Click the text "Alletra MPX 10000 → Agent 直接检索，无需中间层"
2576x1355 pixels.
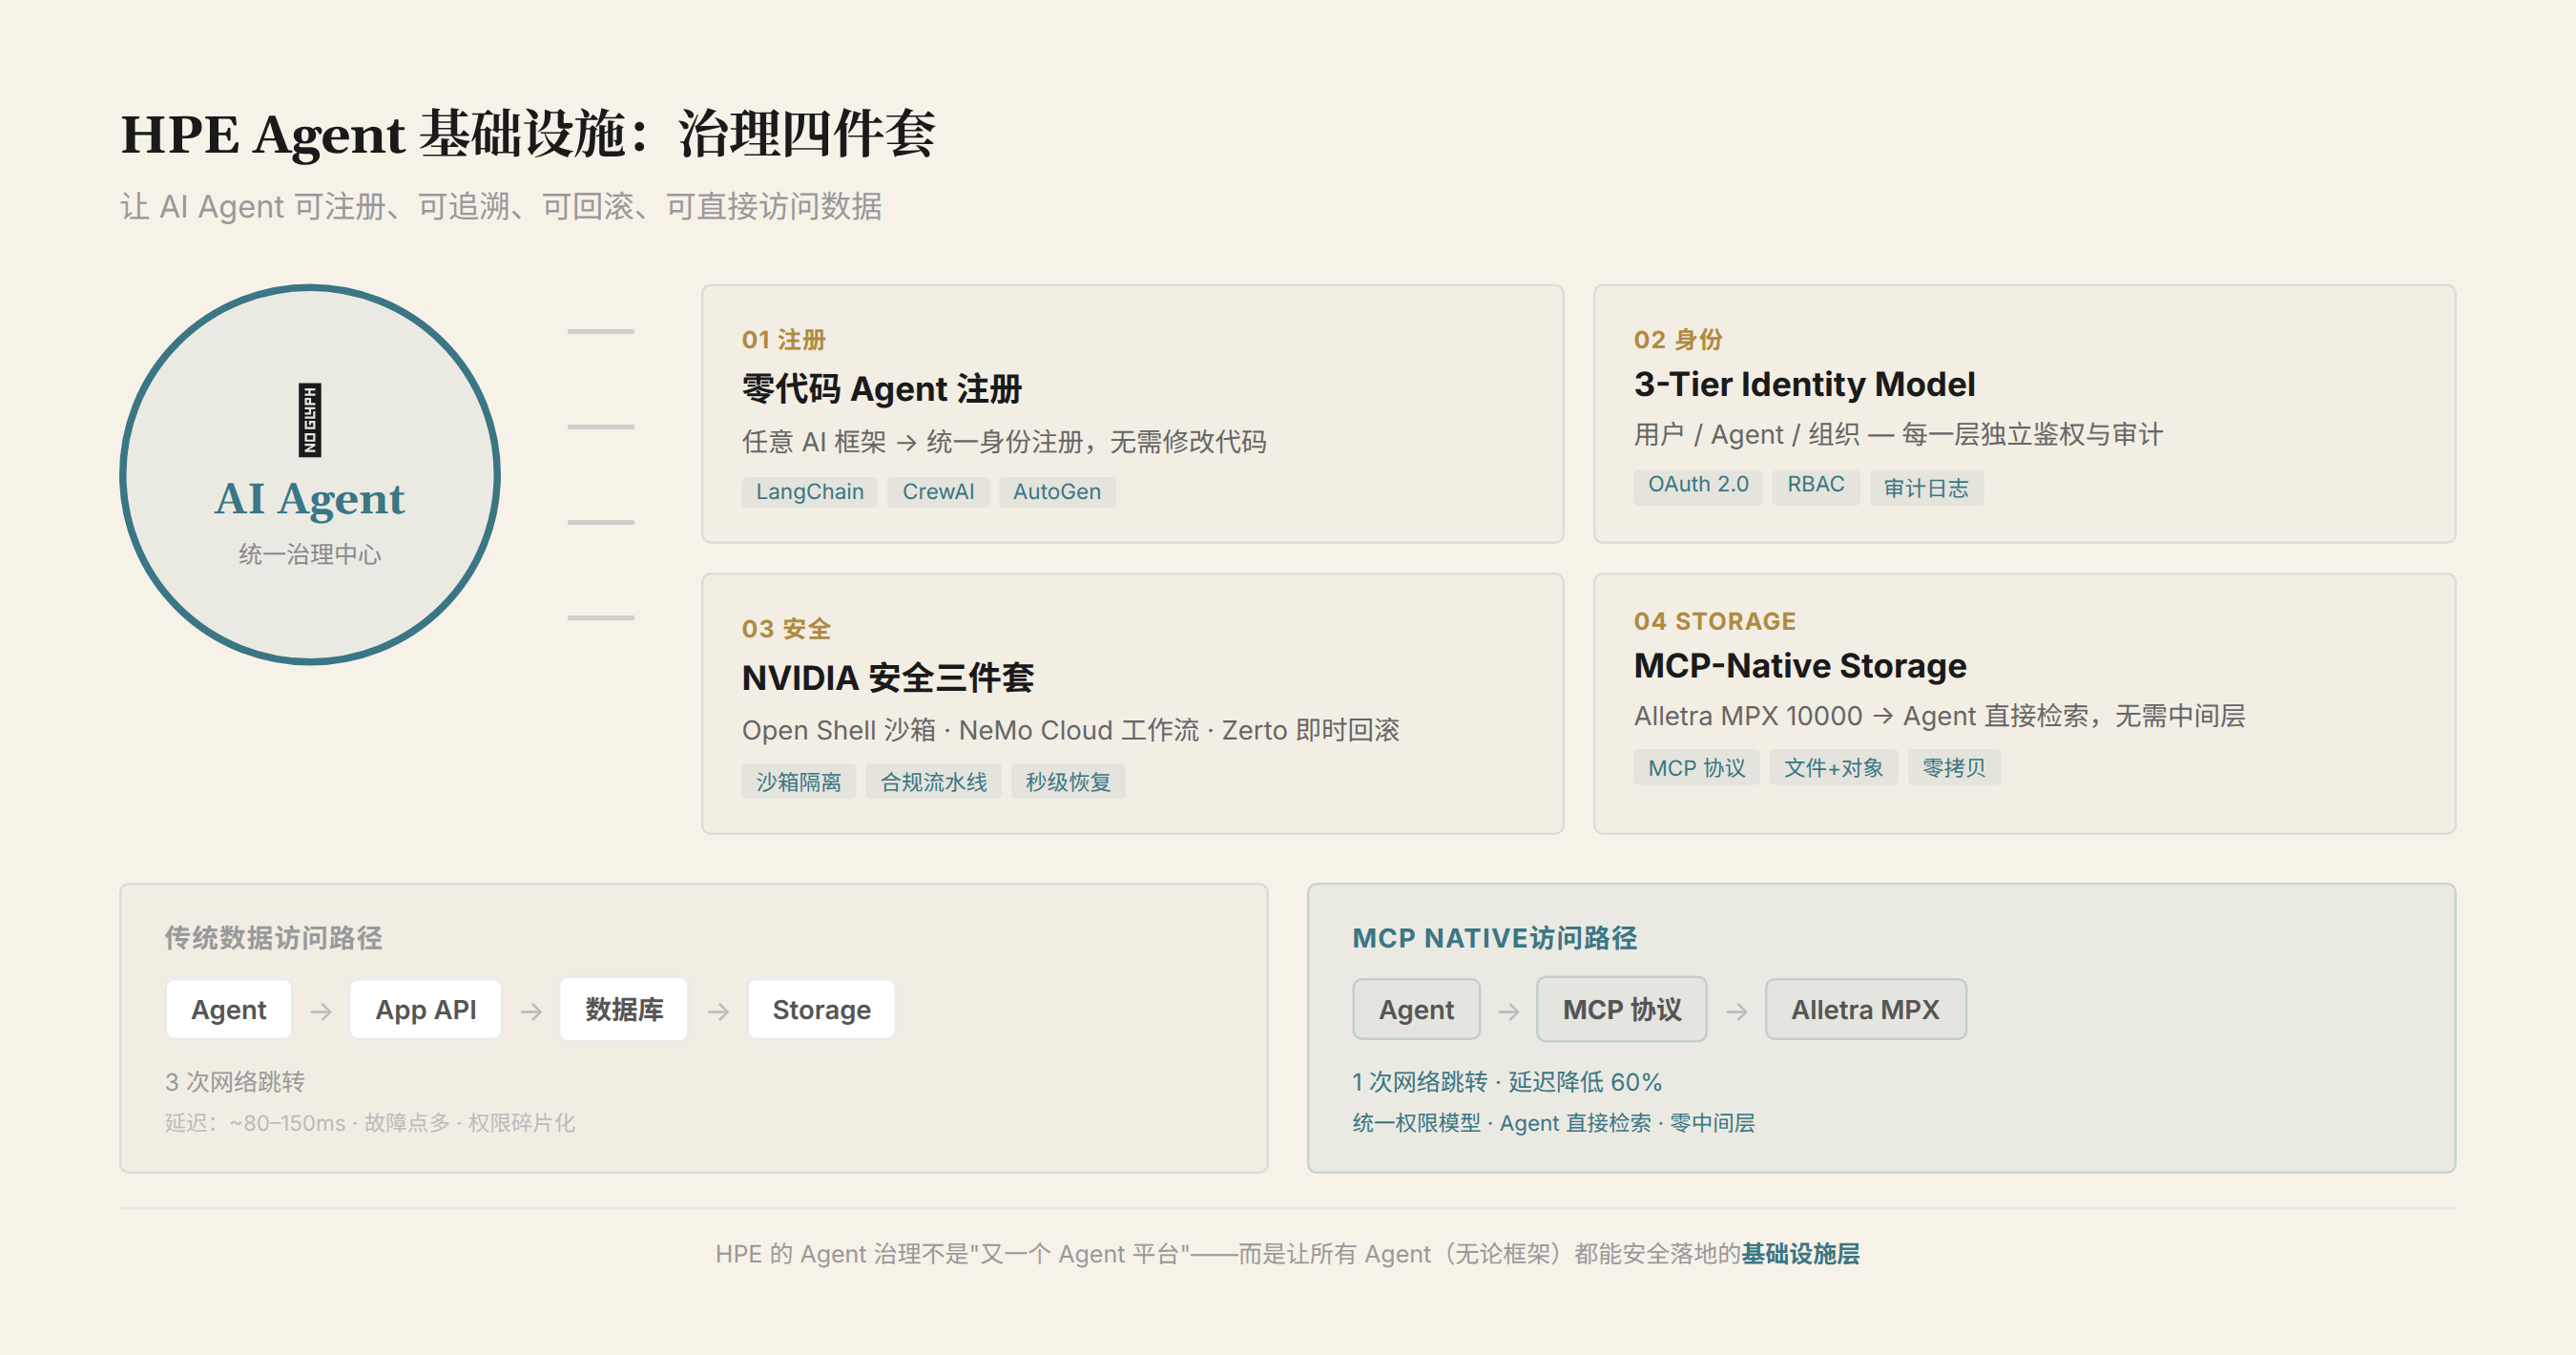pos(1940,716)
